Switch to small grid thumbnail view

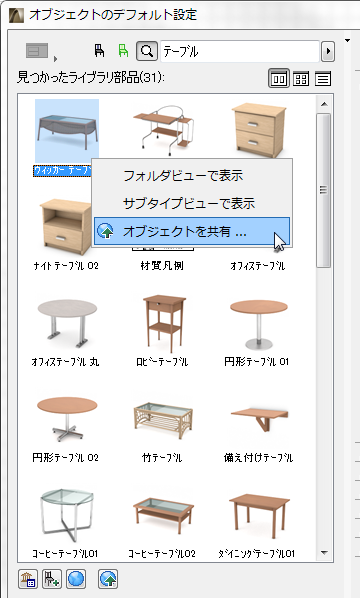301,79
